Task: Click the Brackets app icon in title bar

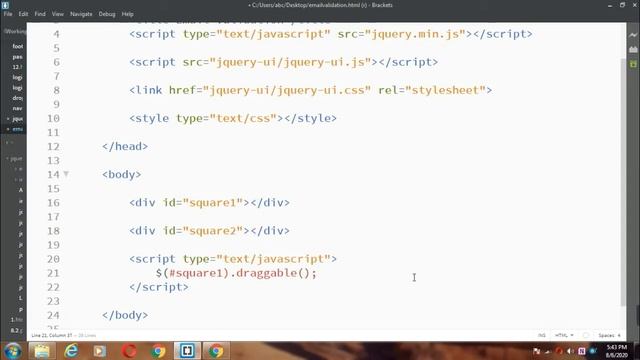Action: pyautogui.click(x=5, y=5)
